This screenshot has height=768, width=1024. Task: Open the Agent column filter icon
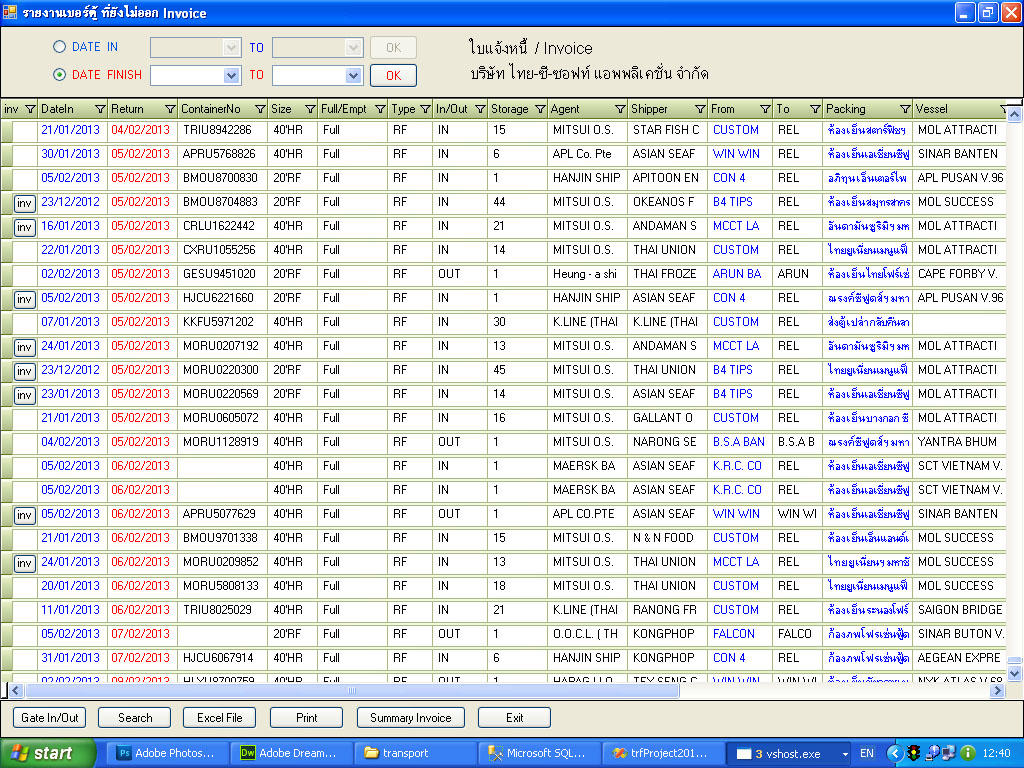point(619,109)
